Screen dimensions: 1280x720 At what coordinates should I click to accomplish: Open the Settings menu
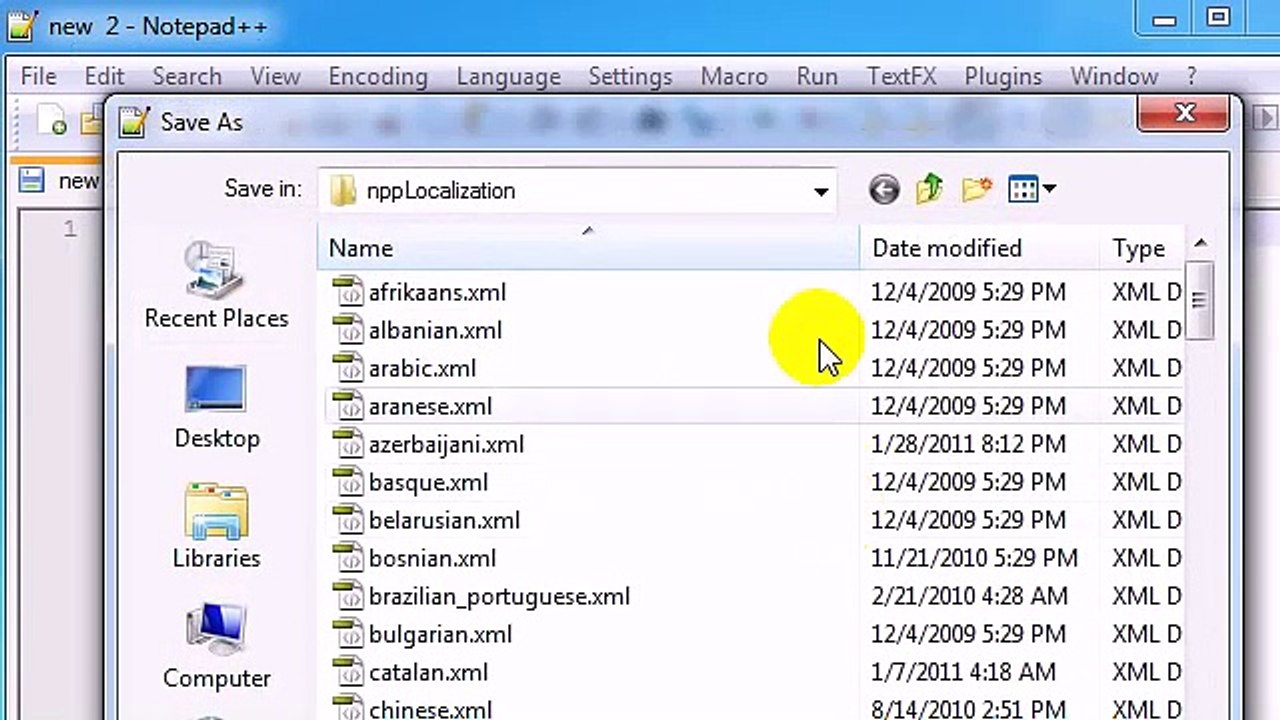pos(630,76)
